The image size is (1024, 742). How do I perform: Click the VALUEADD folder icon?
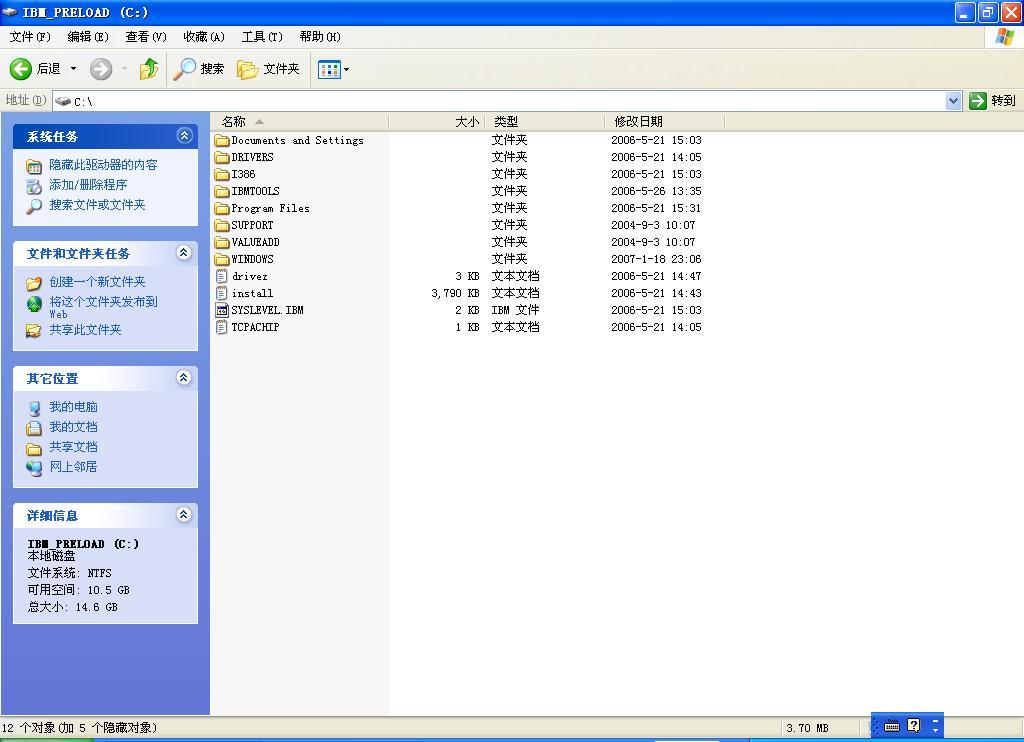(x=222, y=242)
